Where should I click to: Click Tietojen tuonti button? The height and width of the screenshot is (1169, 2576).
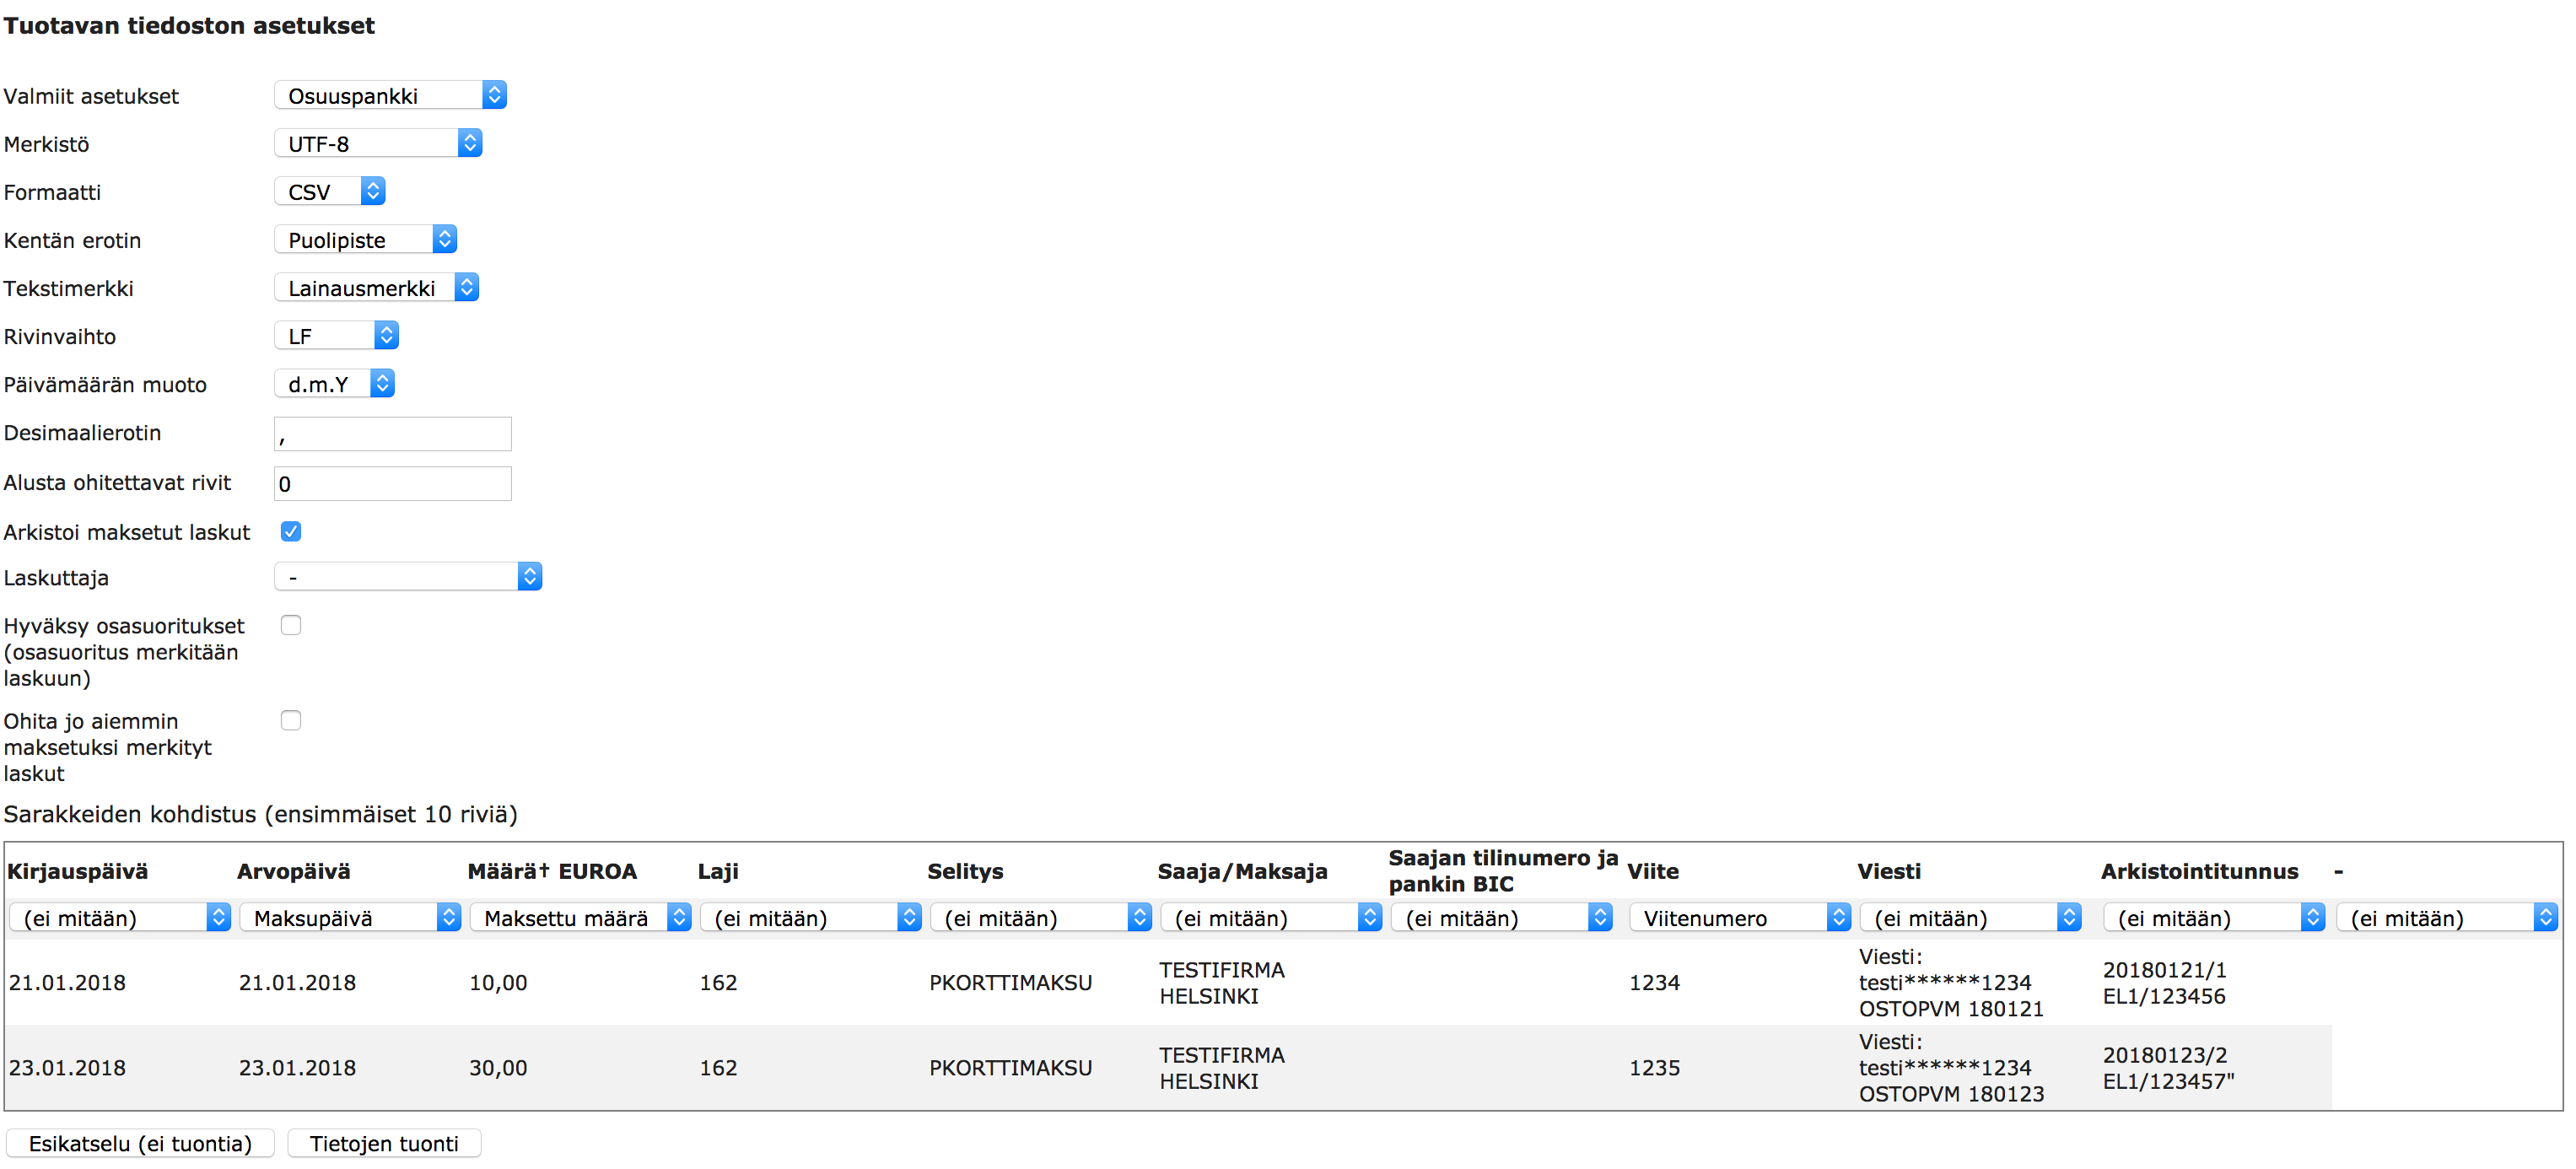384,1143
